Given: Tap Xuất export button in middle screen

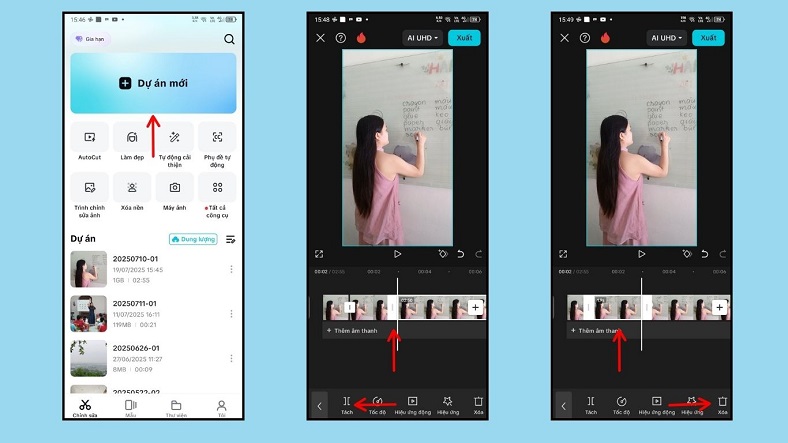Looking at the screenshot, I should [x=463, y=38].
